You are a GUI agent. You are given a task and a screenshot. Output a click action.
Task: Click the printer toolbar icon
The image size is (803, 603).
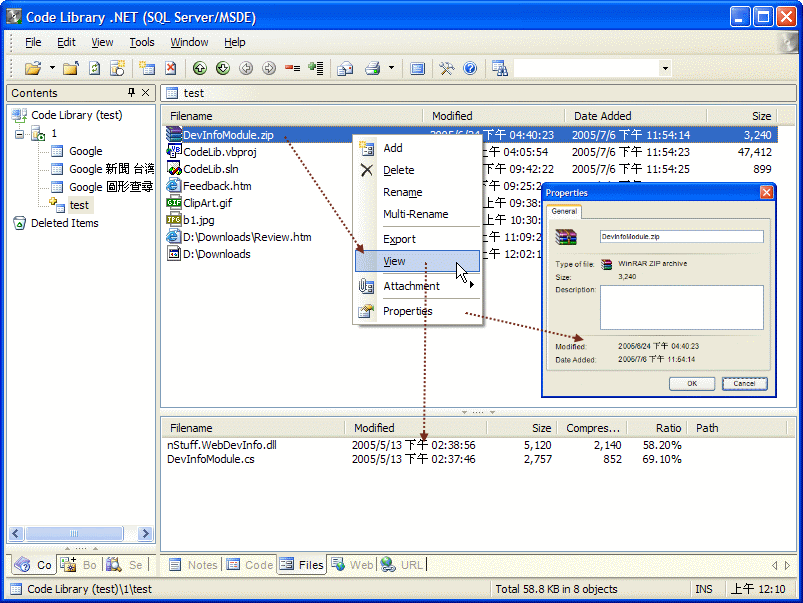tap(373, 68)
